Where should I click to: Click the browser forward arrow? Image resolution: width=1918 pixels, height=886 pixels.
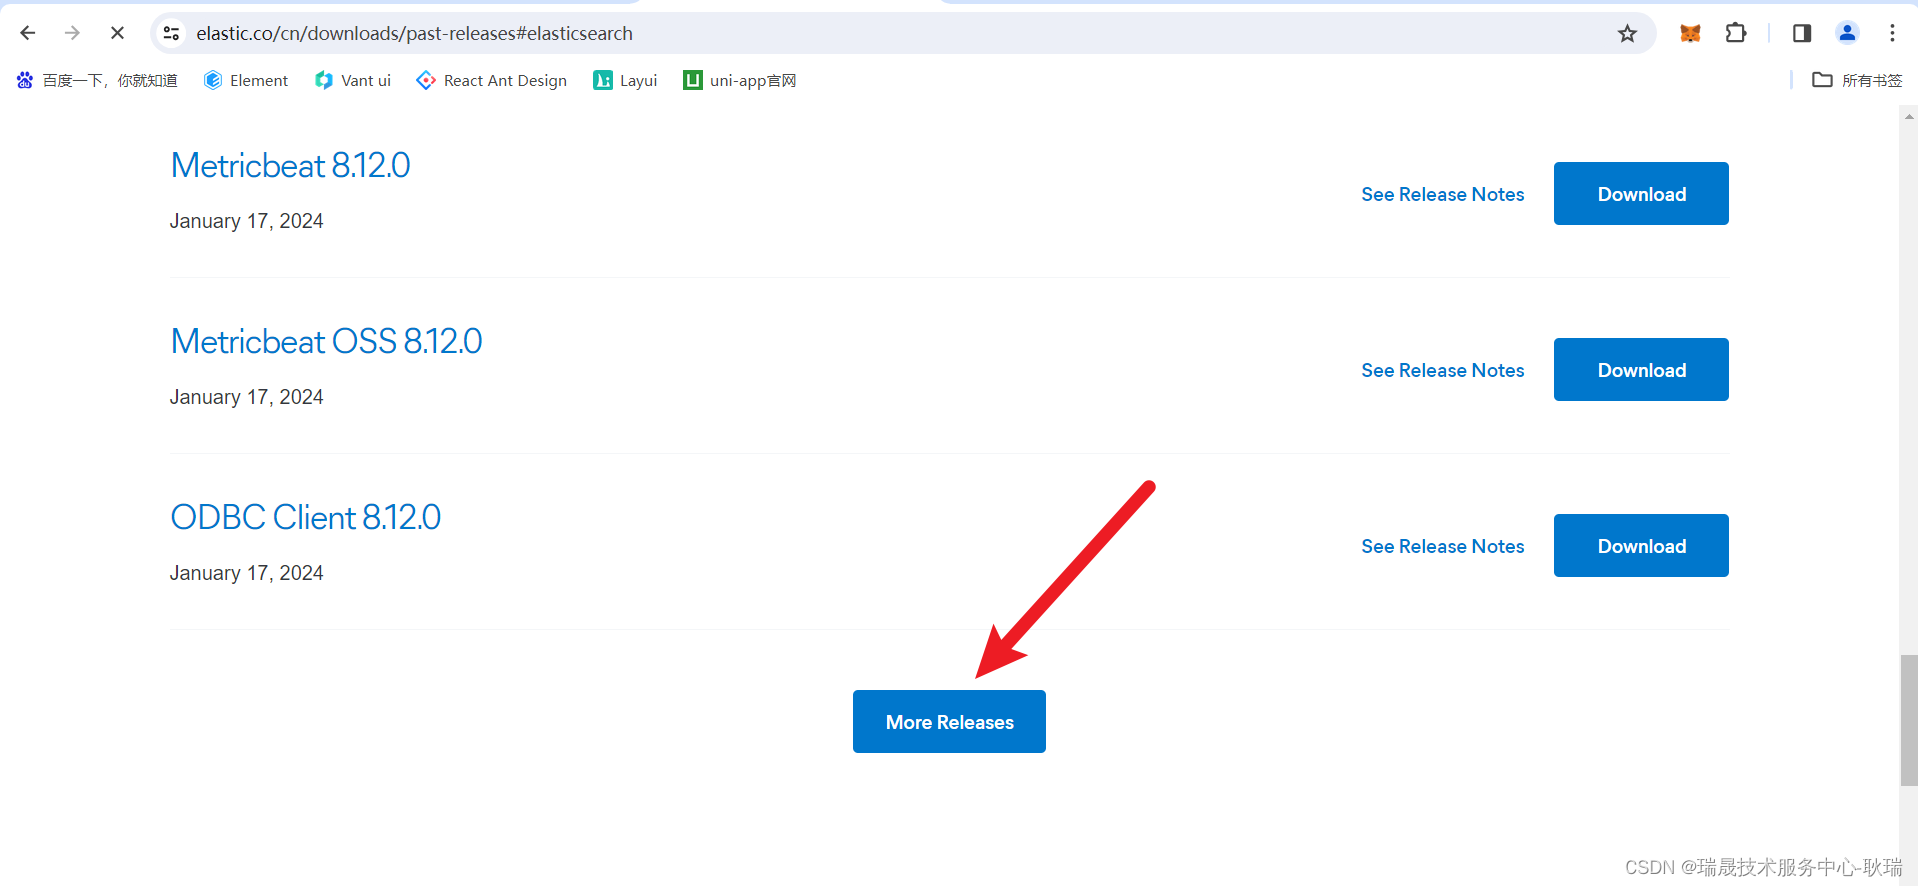click(x=72, y=33)
